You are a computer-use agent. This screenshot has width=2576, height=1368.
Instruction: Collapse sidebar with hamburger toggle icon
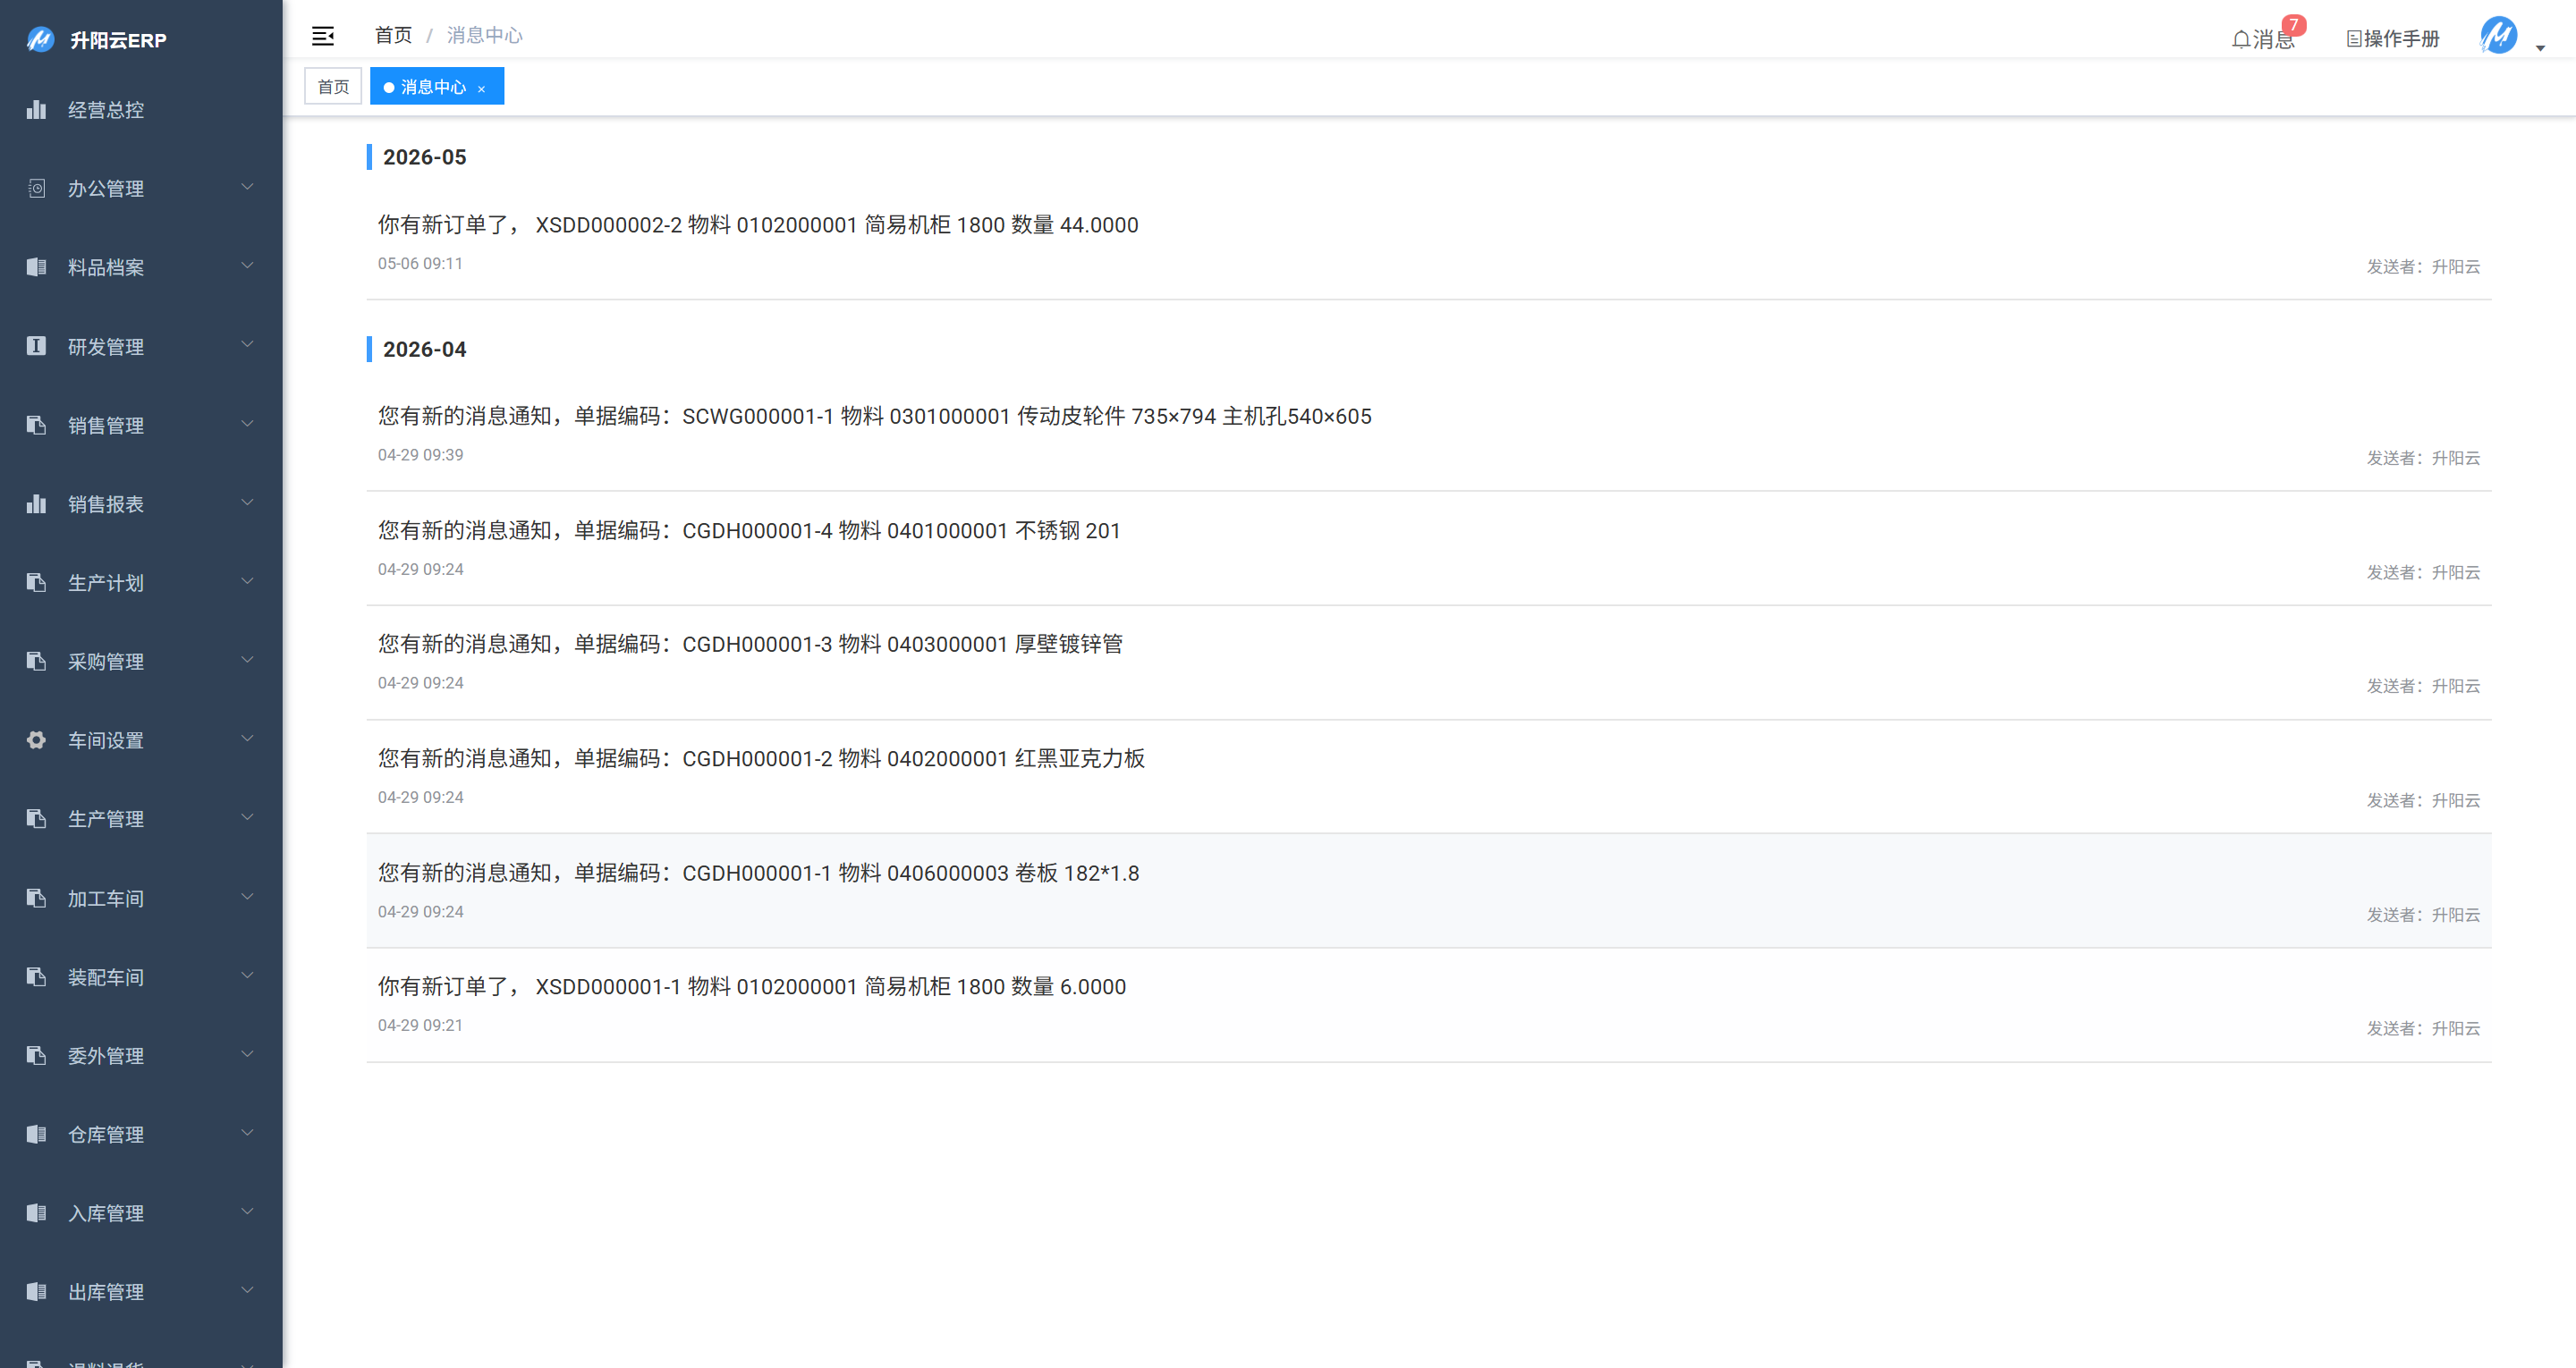coord(323,36)
